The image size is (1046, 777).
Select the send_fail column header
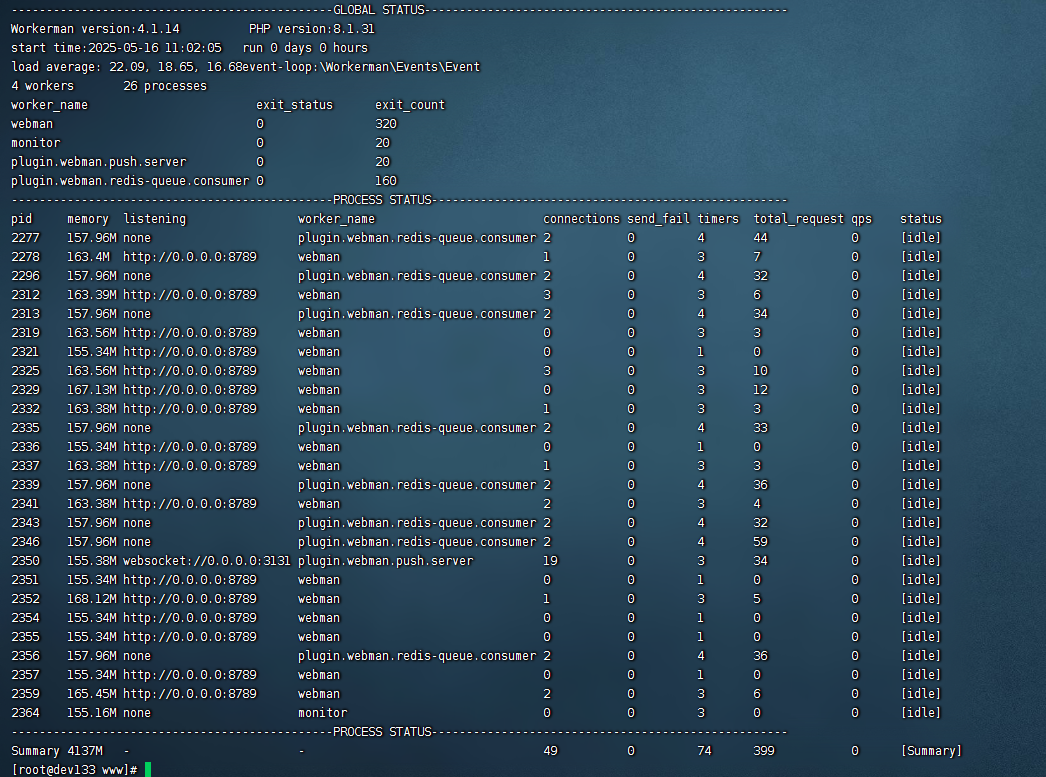click(x=658, y=219)
